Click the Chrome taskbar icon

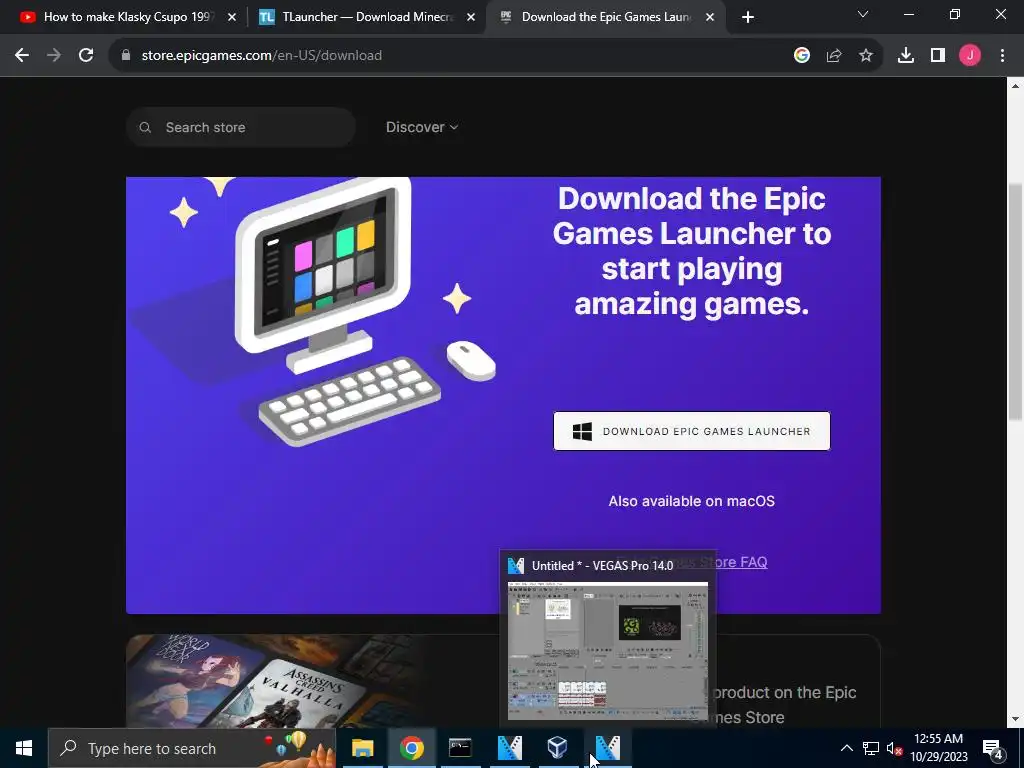411,748
